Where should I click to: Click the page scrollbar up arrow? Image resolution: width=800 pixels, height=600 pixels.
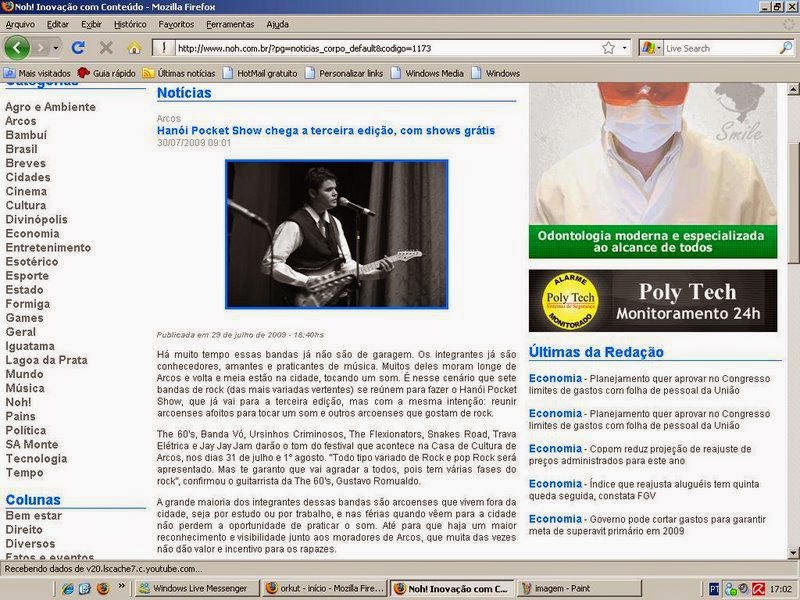click(x=793, y=90)
